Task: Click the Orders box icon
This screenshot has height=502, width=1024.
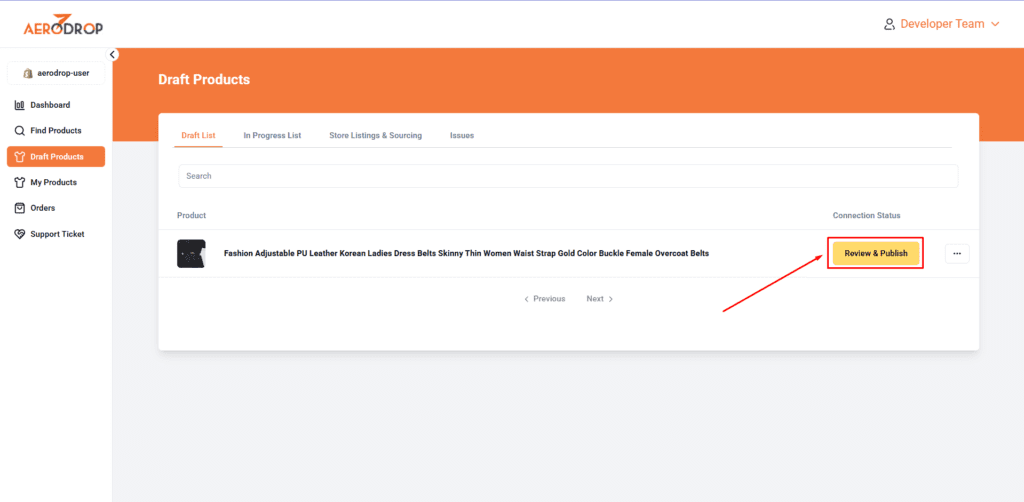Action: (20, 208)
